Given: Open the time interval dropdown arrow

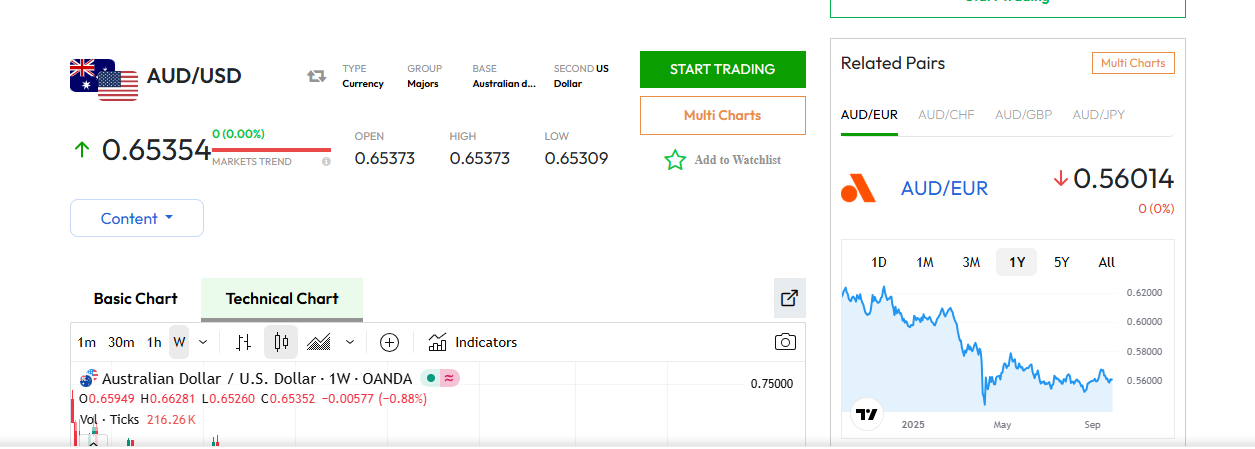Looking at the screenshot, I should click(203, 342).
